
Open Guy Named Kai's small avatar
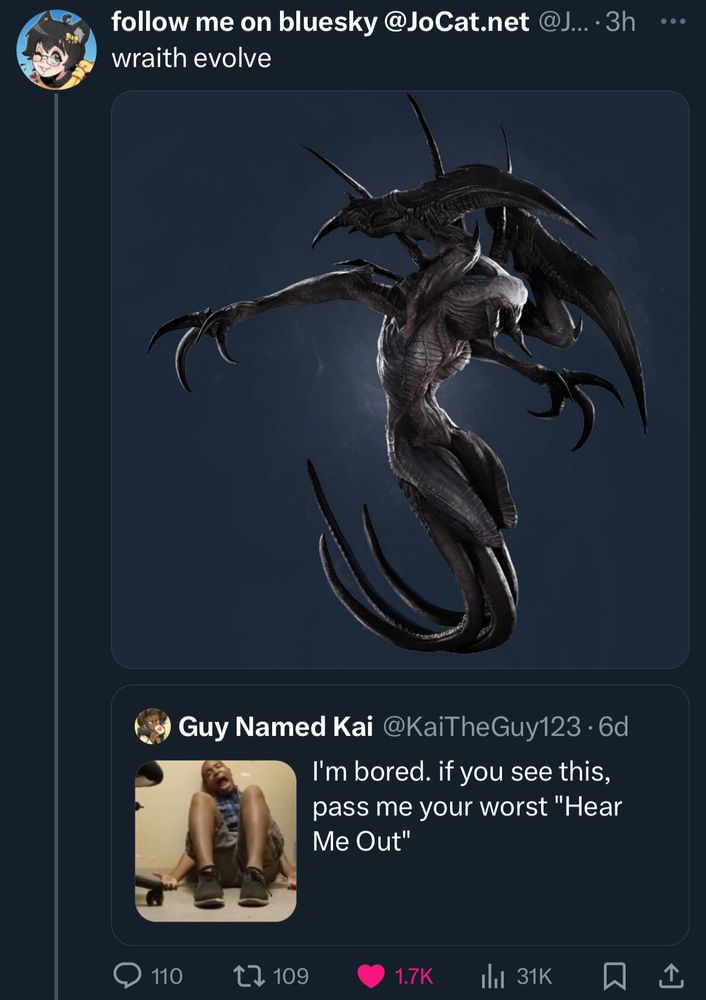(152, 726)
